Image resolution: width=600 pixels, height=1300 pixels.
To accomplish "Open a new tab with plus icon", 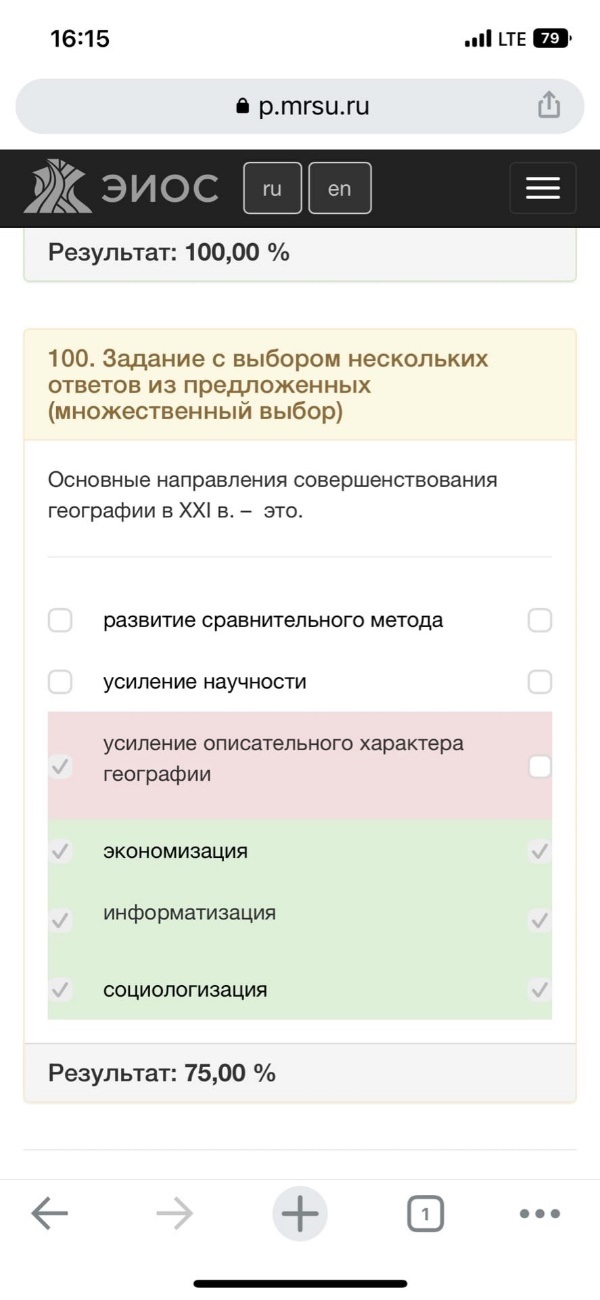I will 300,1214.
